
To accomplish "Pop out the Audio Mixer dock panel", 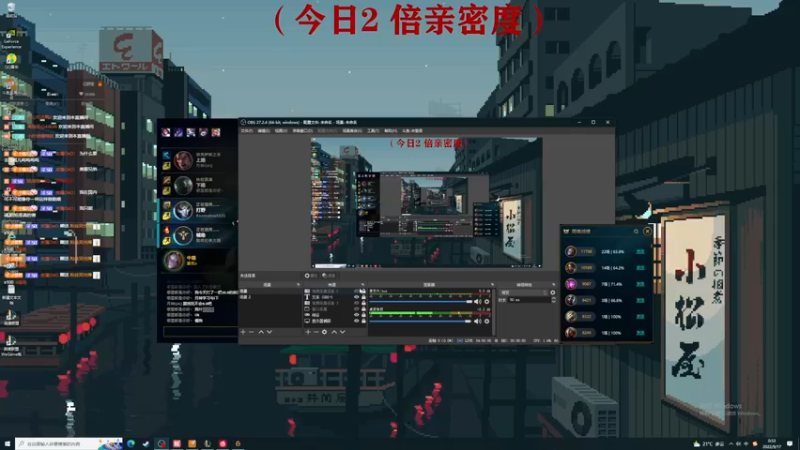I will (492, 285).
